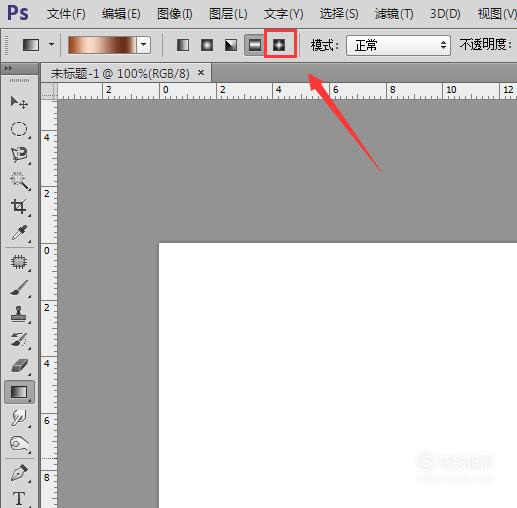This screenshot has height=508, width=517.
Task: Open the gradient tool preset picker
Action: click(x=31, y=45)
